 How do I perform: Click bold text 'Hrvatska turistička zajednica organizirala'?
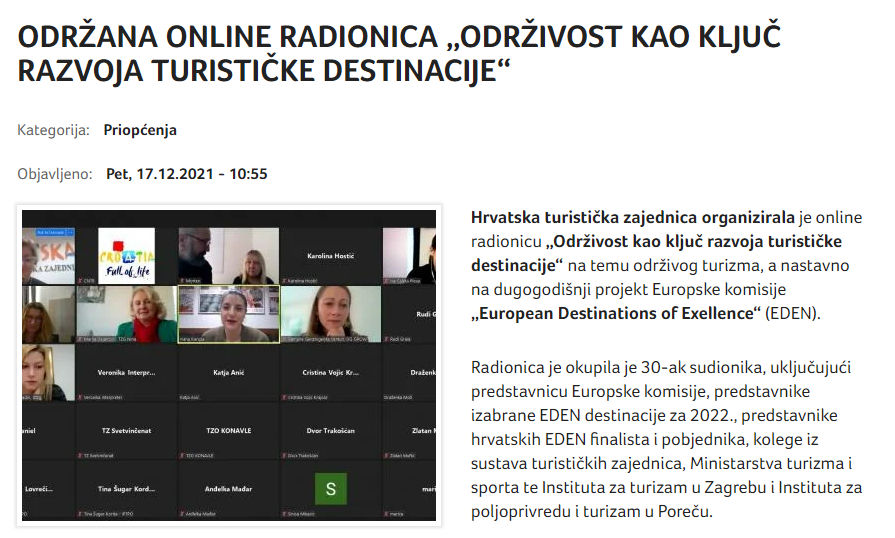point(632,217)
